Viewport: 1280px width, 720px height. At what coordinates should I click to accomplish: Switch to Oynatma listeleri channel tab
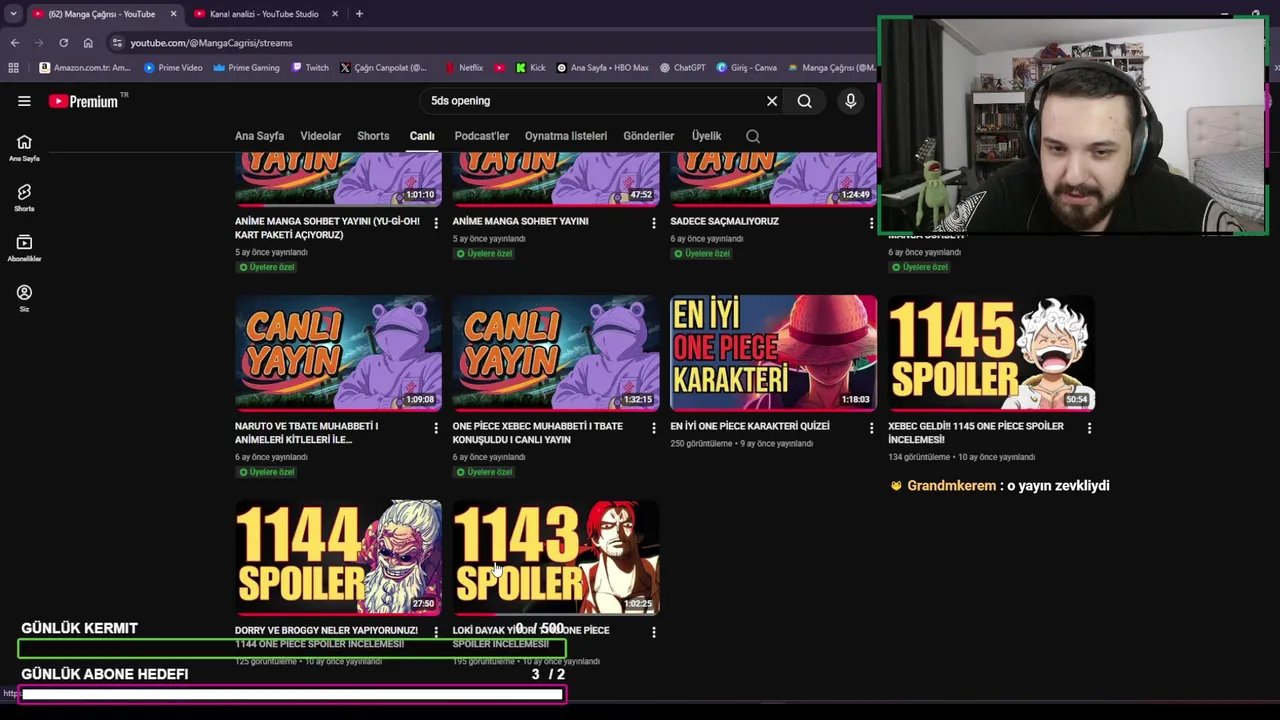(x=566, y=136)
